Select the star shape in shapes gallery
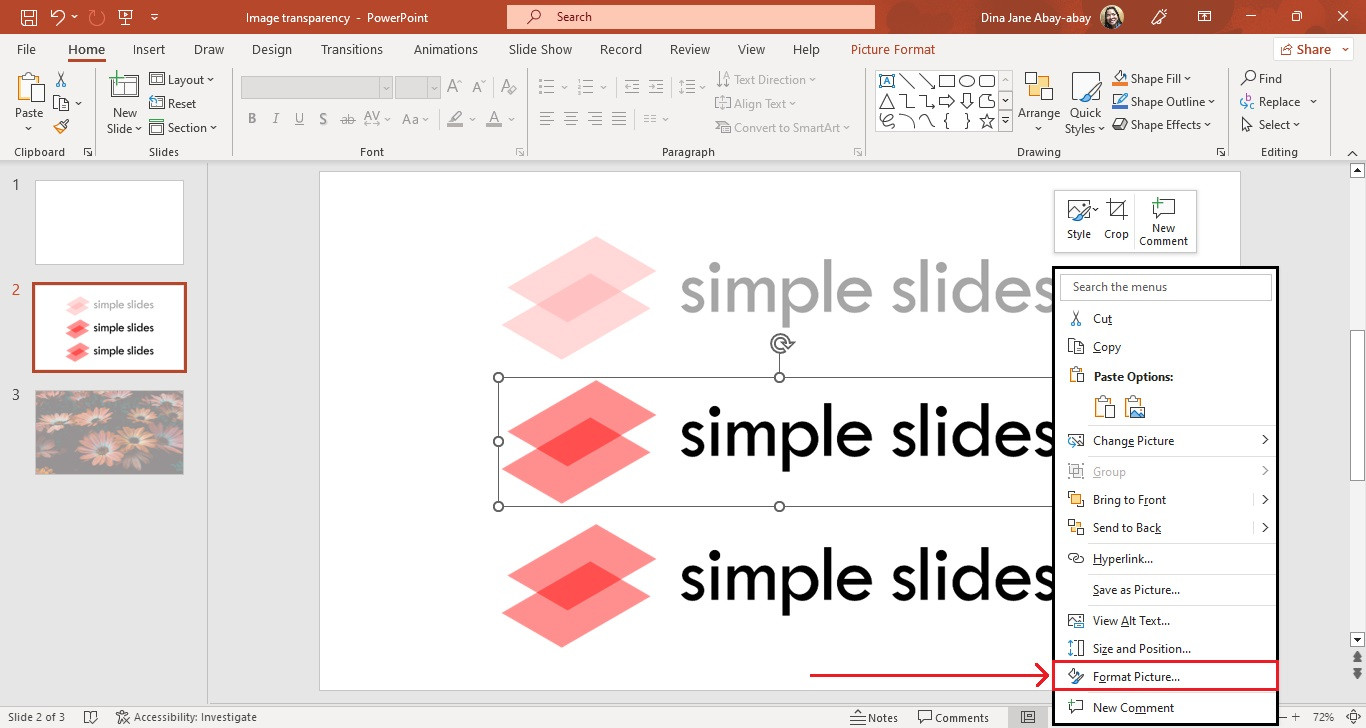The image size is (1366, 728). (987, 121)
